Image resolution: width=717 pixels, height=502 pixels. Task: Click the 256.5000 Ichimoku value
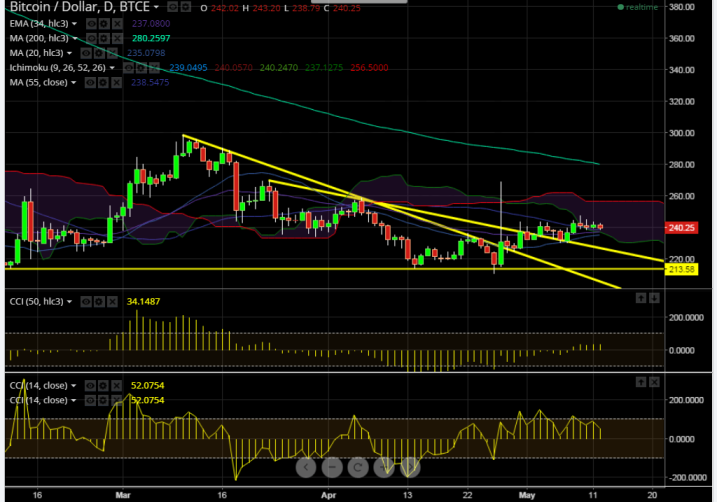(369, 68)
